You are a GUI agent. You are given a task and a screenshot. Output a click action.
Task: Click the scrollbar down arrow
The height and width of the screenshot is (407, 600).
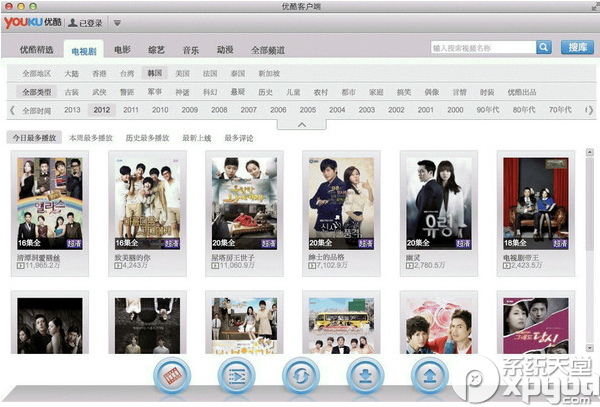click(590, 348)
